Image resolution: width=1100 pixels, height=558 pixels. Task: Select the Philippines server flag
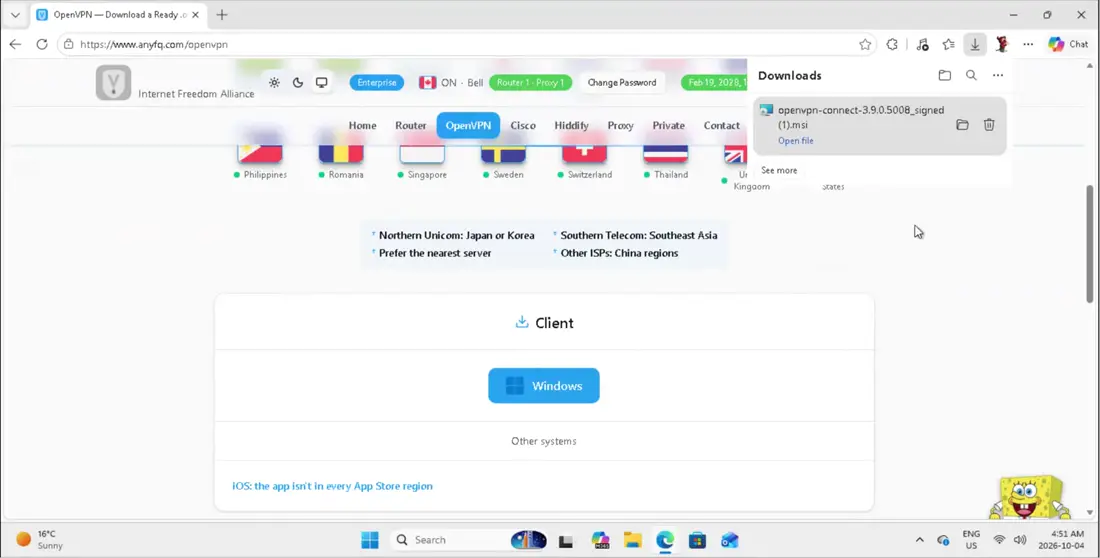coord(260,154)
